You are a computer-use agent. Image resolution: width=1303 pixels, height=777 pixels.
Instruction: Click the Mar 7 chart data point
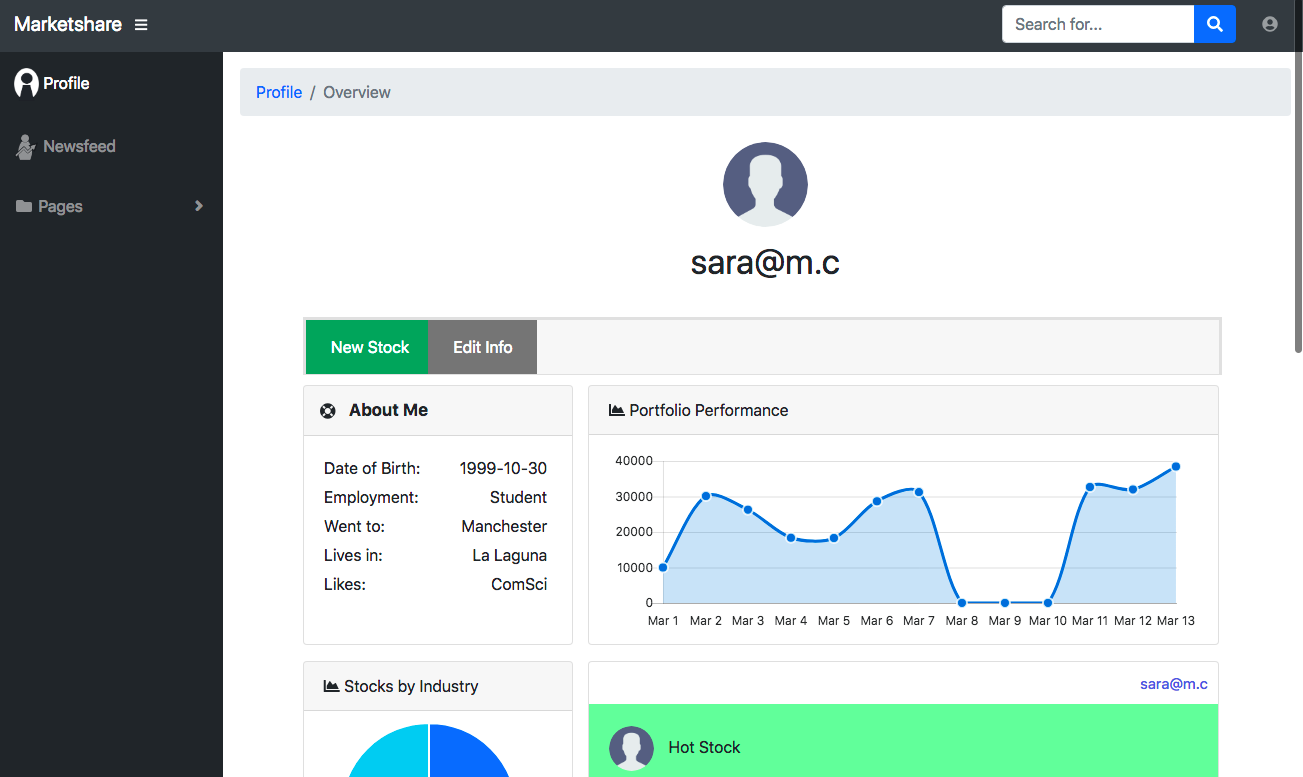click(x=919, y=492)
